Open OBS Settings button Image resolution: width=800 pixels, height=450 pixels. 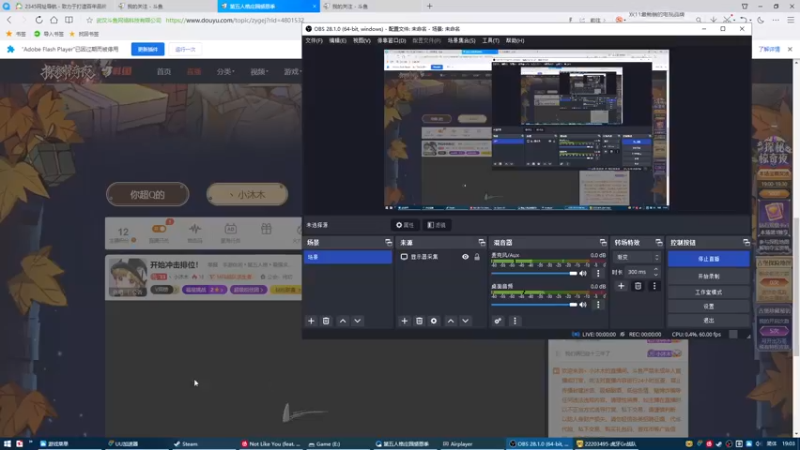pos(709,307)
